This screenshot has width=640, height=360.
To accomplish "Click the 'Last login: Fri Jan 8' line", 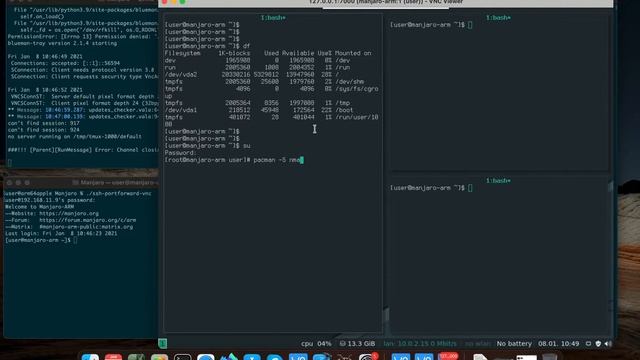I will pos(61,233).
